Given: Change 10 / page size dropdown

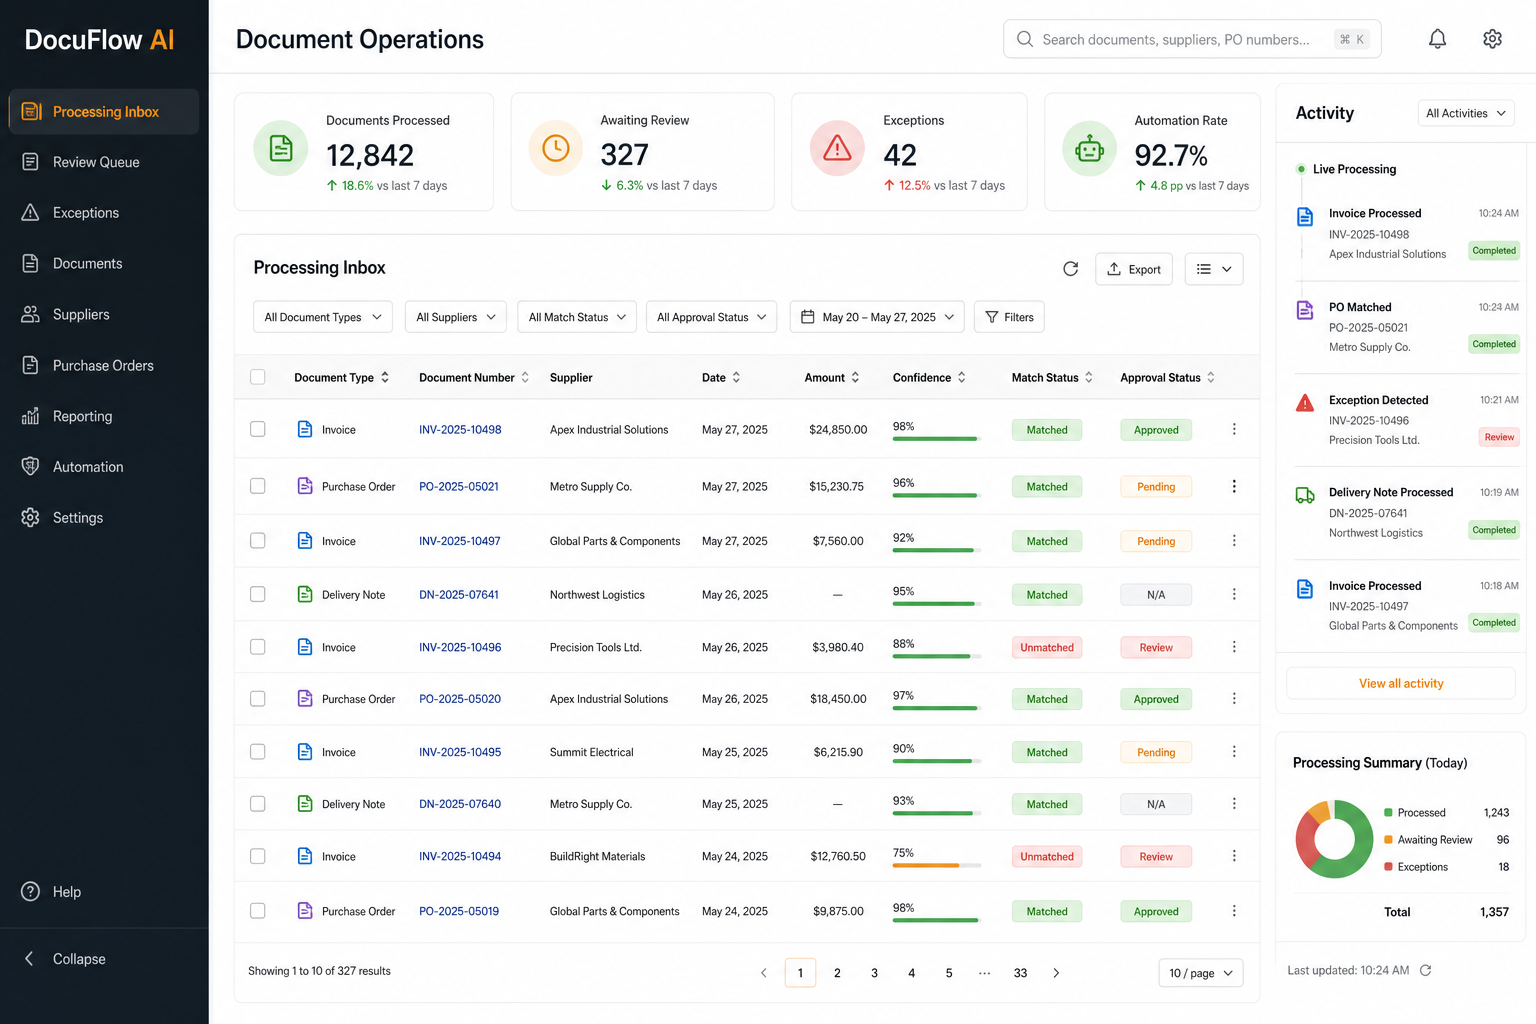Looking at the screenshot, I should (x=1201, y=973).
